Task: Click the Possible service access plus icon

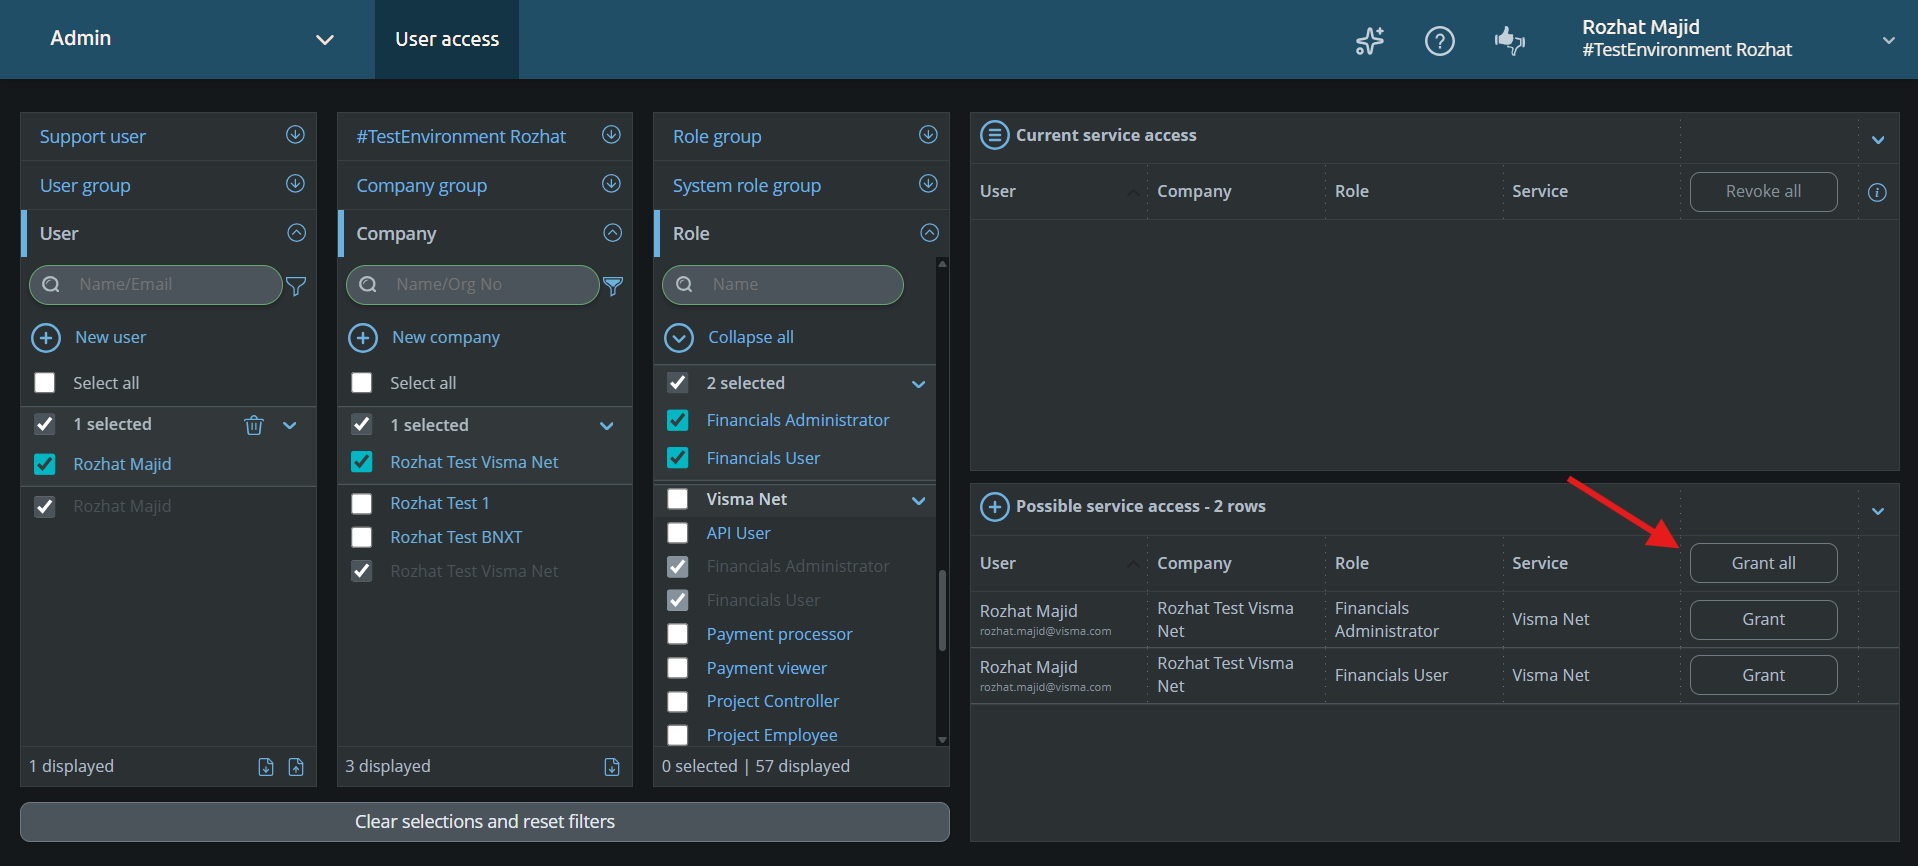Action: coord(994,507)
